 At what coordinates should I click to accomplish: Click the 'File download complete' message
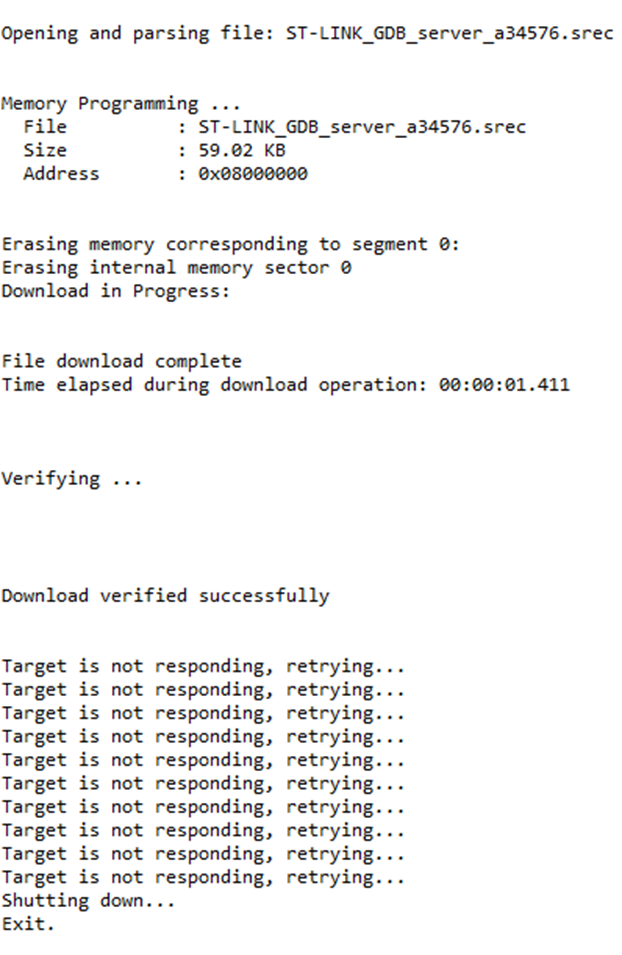tap(121, 361)
